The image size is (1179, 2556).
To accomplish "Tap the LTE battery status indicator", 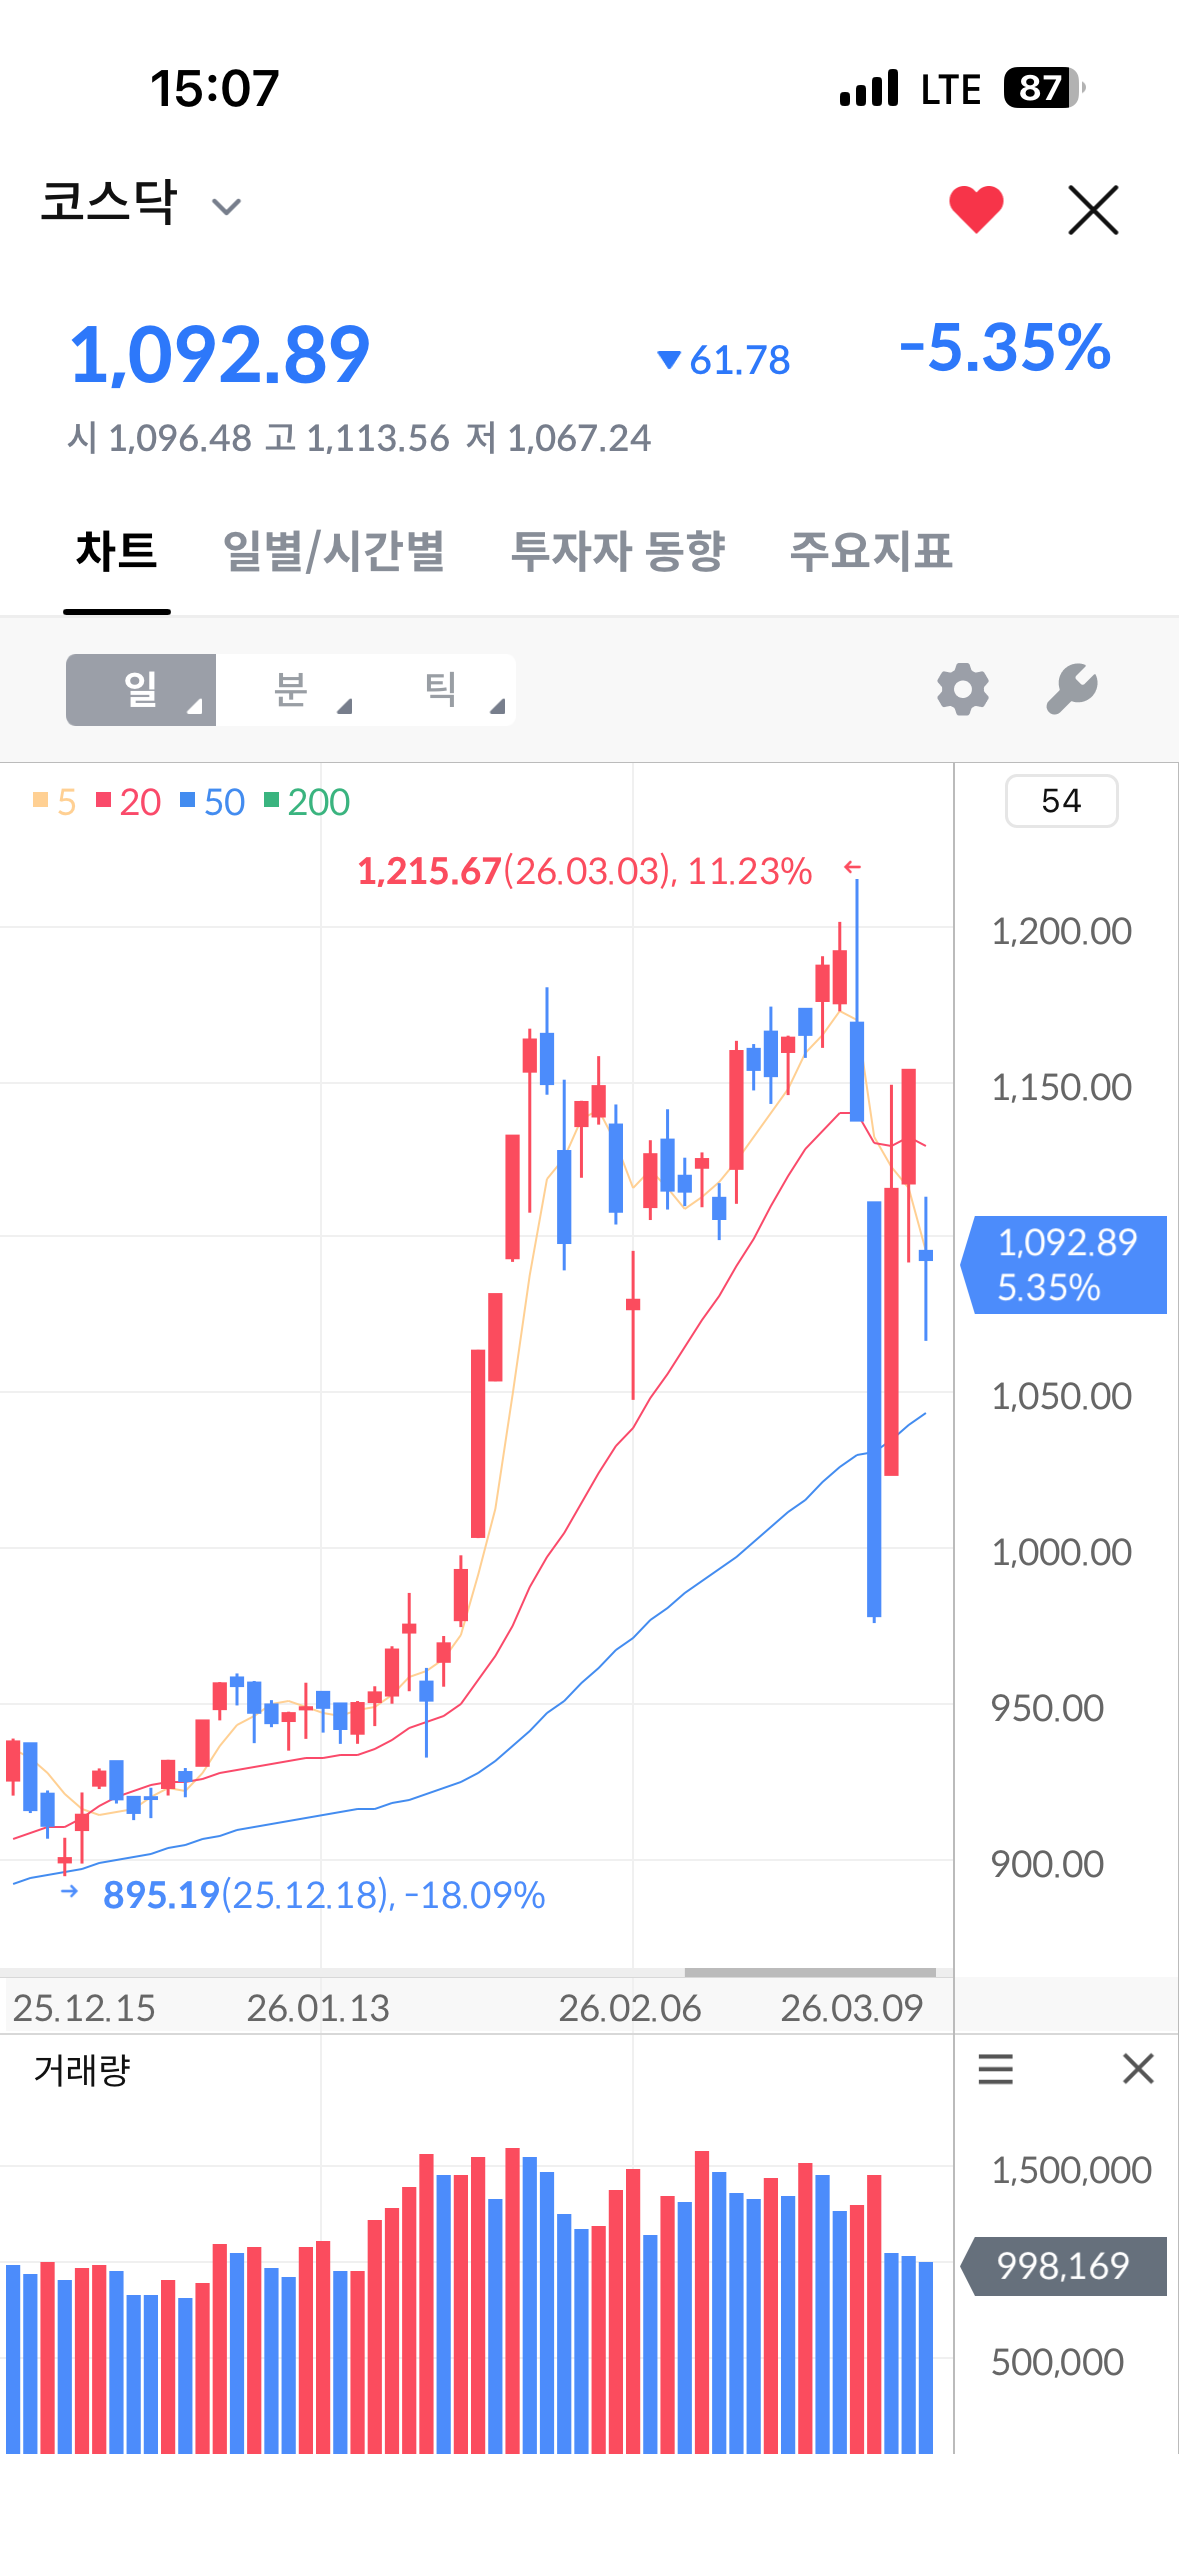I will point(1045,88).
